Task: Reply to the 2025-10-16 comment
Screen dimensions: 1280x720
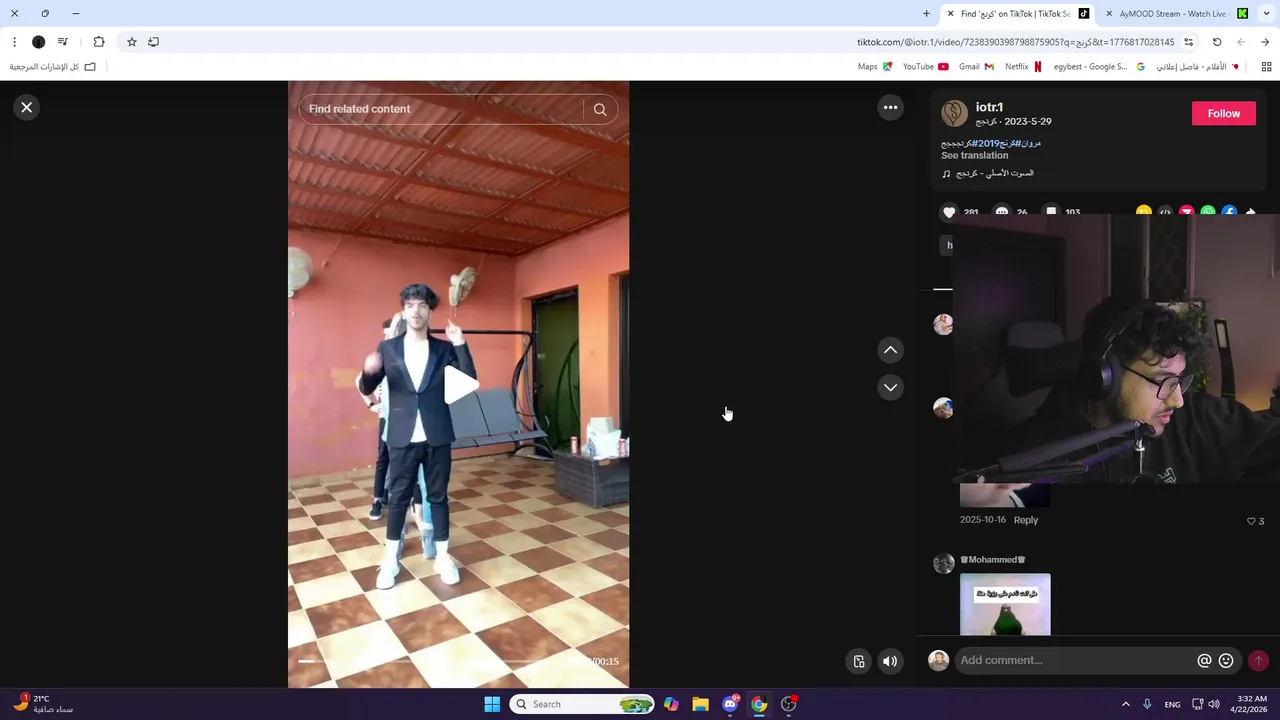Action: [1026, 520]
